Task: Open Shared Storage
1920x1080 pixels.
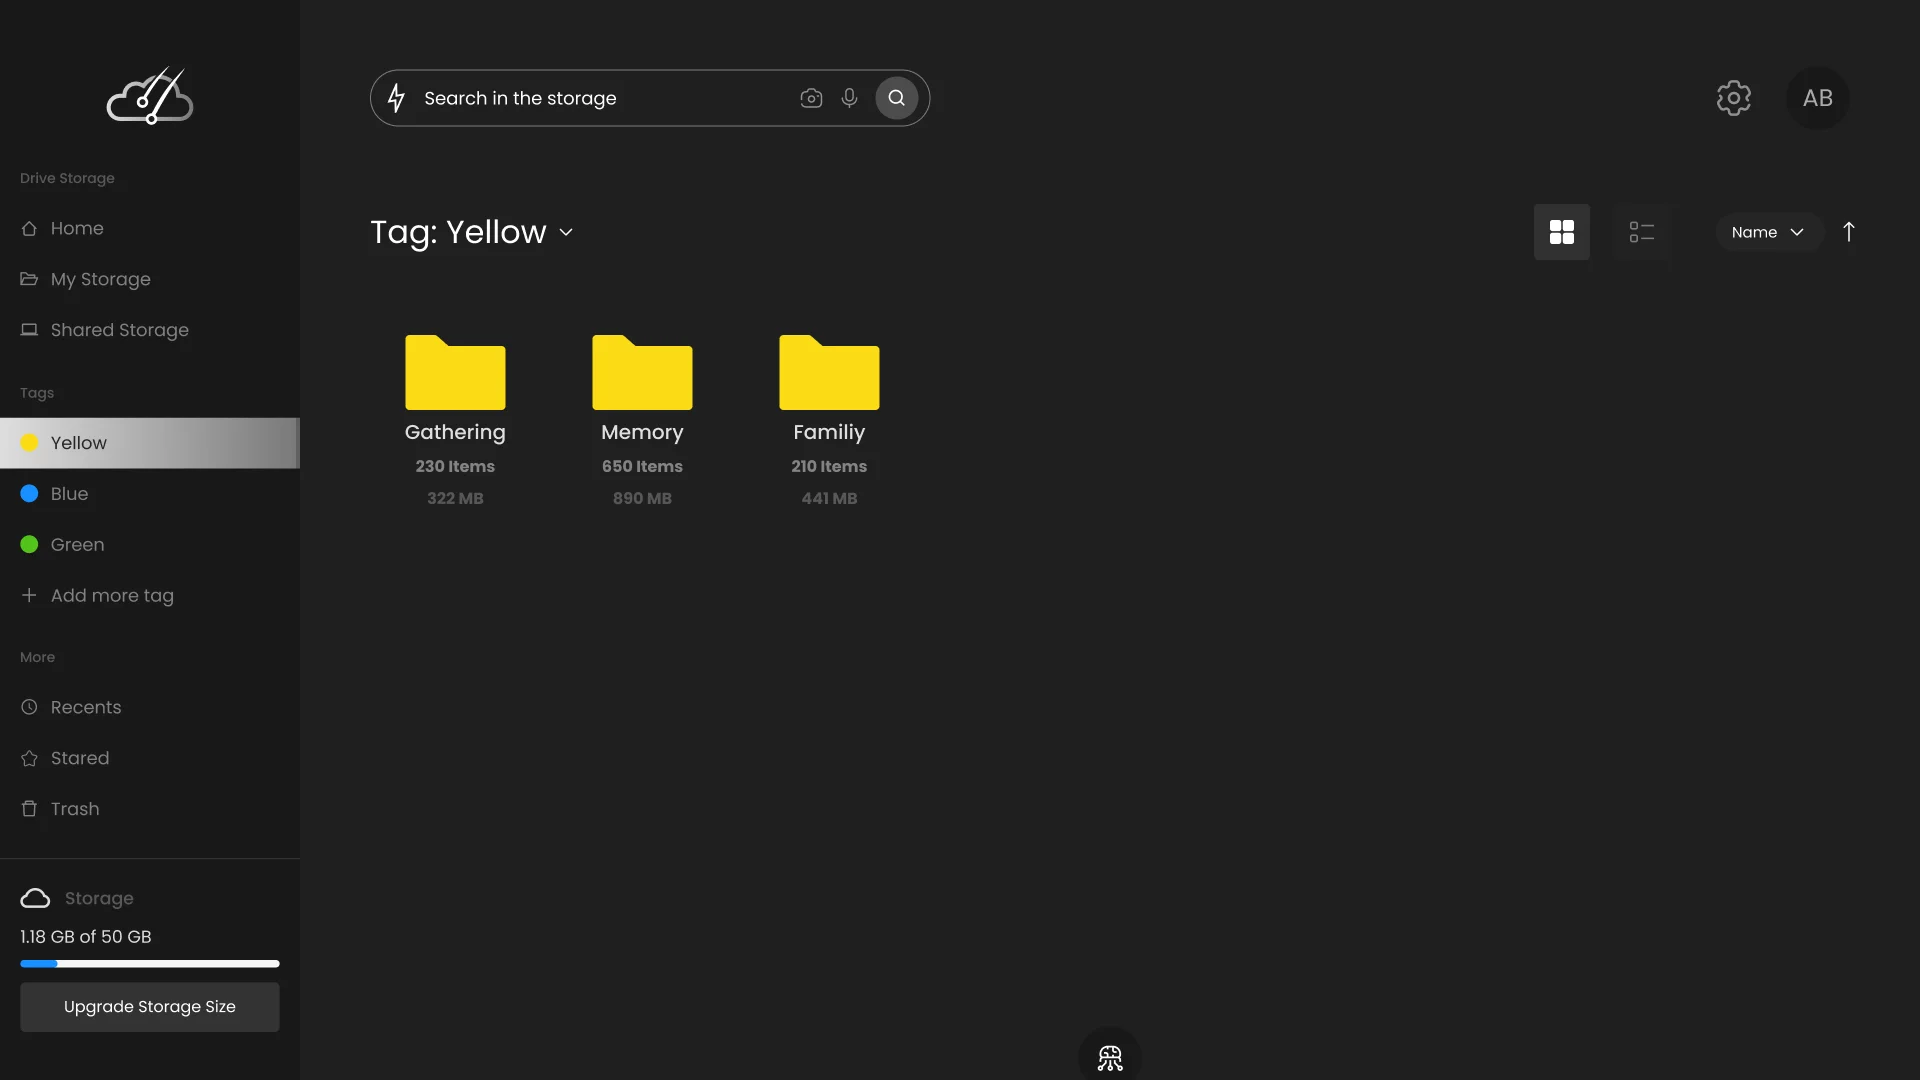Action: (x=150, y=330)
